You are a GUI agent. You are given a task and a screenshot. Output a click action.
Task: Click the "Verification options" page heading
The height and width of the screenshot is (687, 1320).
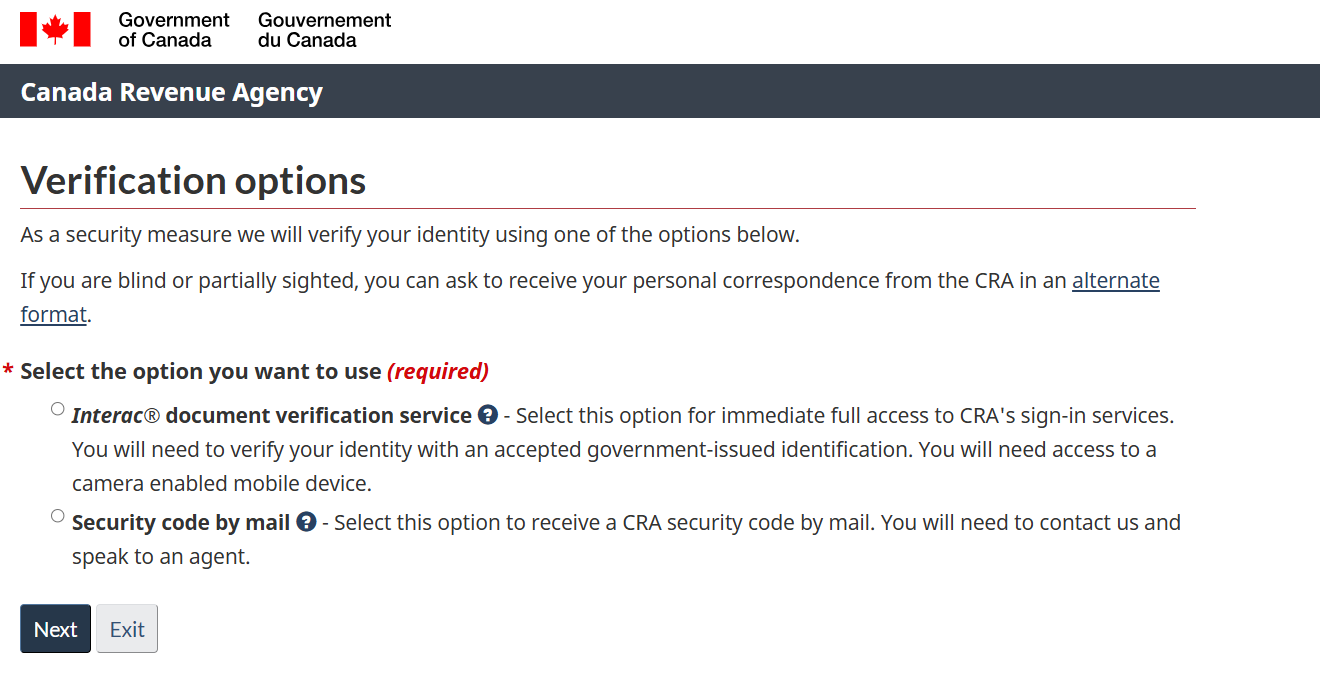[193, 181]
